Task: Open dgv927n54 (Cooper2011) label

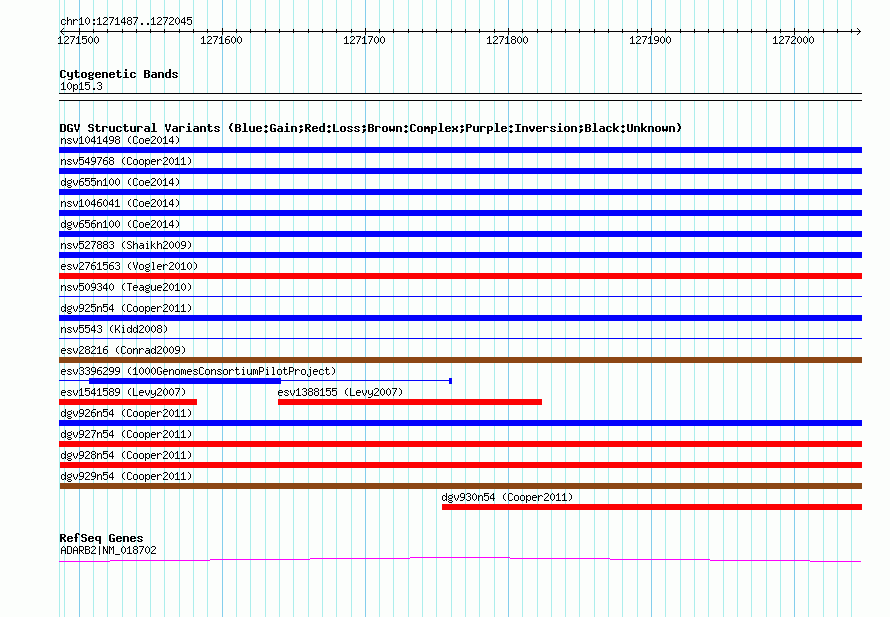Action: pos(126,434)
